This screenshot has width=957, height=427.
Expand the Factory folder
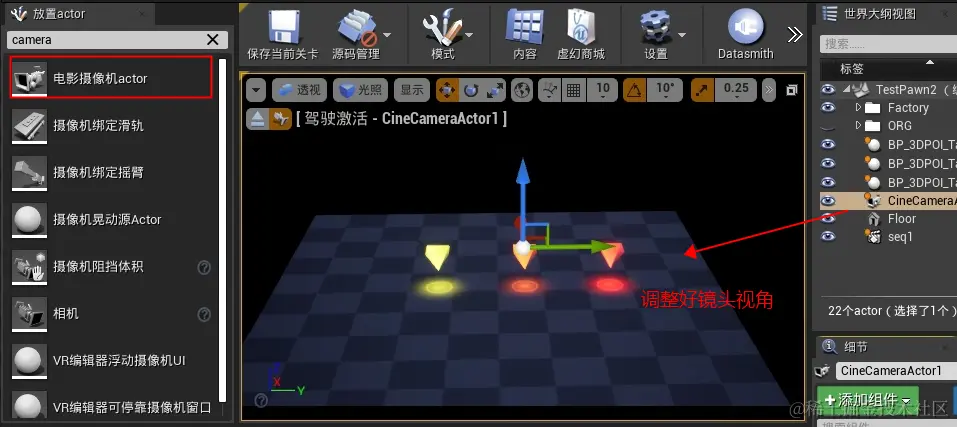point(858,107)
